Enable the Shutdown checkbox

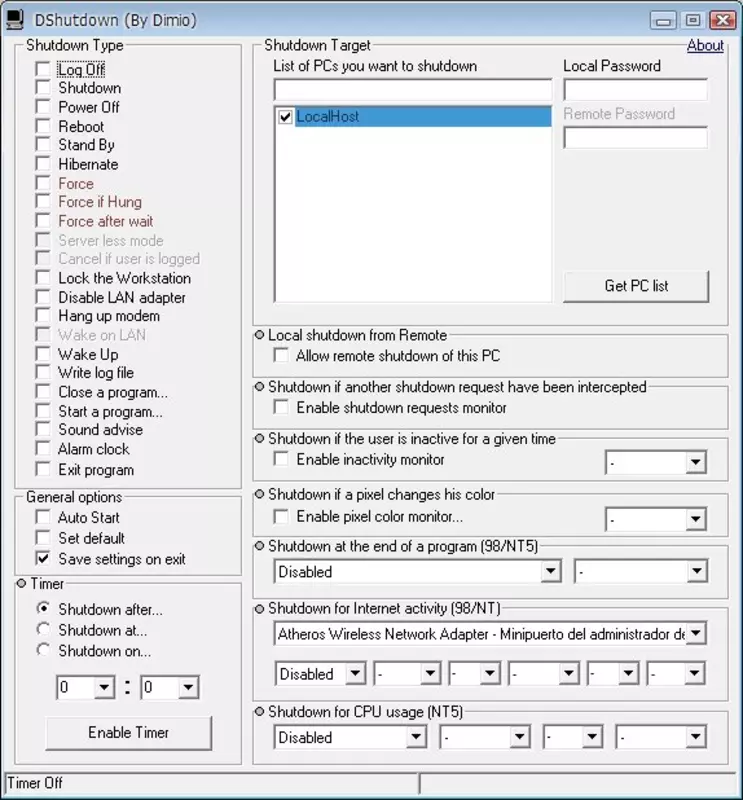pyautogui.click(x=43, y=88)
